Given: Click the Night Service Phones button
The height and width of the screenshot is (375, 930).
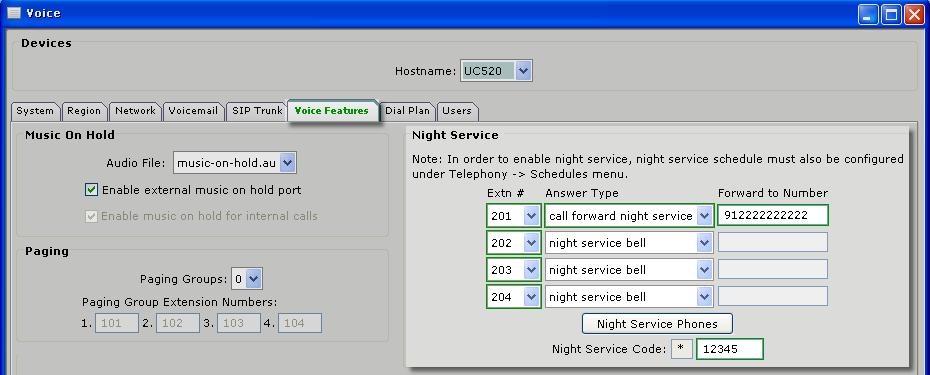Looking at the screenshot, I should (x=657, y=324).
